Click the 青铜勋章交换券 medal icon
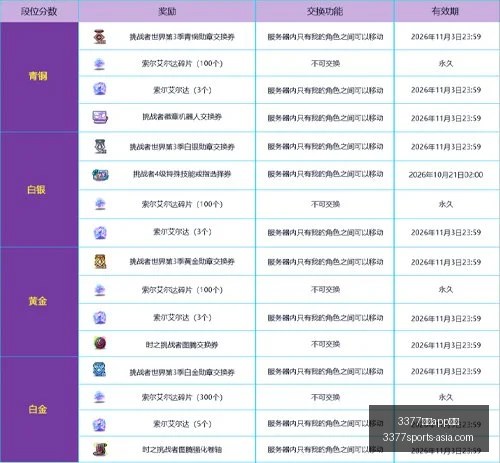 coord(99,37)
